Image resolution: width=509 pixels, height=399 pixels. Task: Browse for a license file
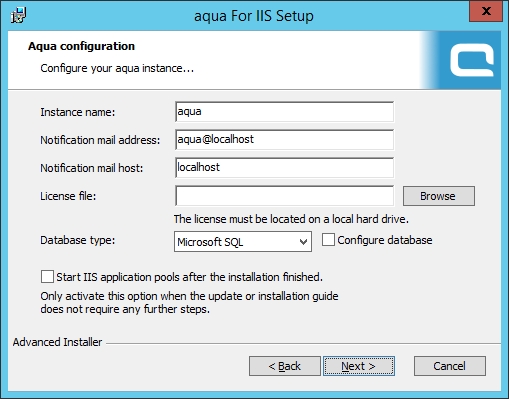coord(439,196)
